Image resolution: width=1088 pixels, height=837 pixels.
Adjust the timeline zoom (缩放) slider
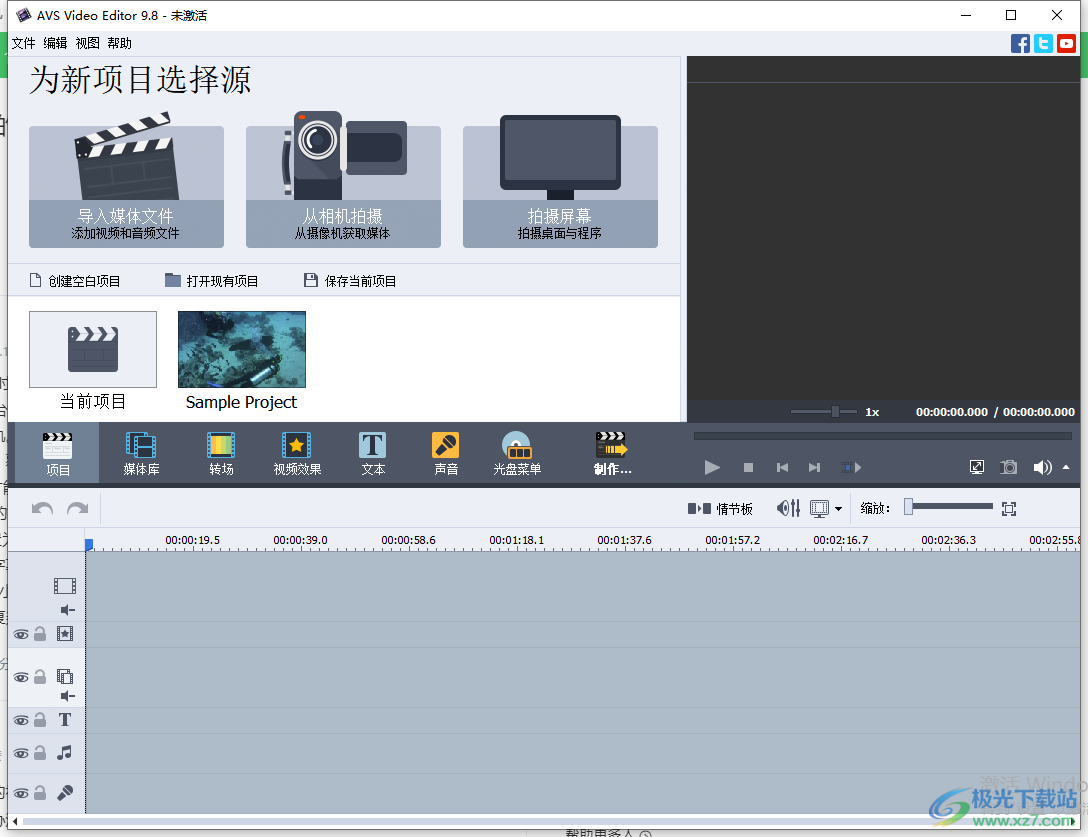pos(949,507)
